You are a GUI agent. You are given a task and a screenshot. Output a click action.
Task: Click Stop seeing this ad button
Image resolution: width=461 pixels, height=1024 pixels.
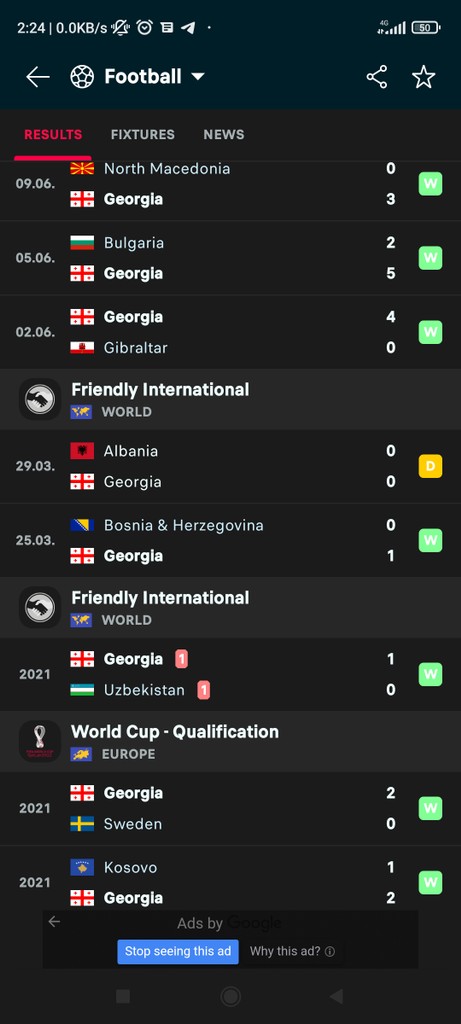[x=178, y=952]
